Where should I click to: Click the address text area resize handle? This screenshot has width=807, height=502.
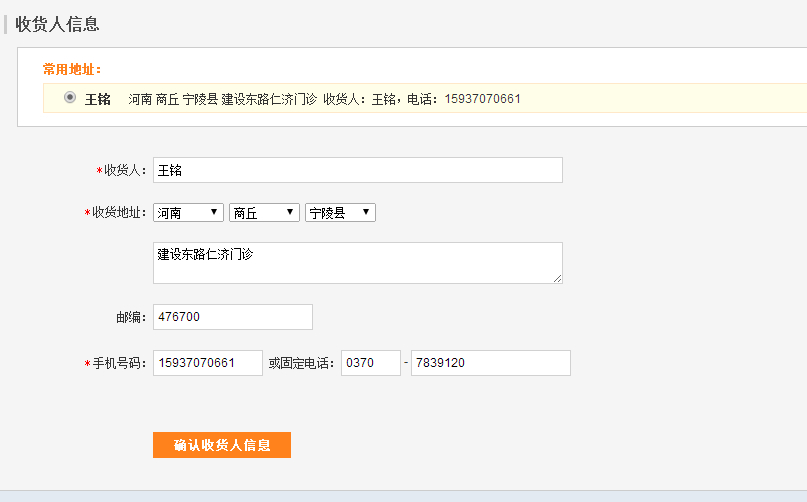click(x=557, y=278)
